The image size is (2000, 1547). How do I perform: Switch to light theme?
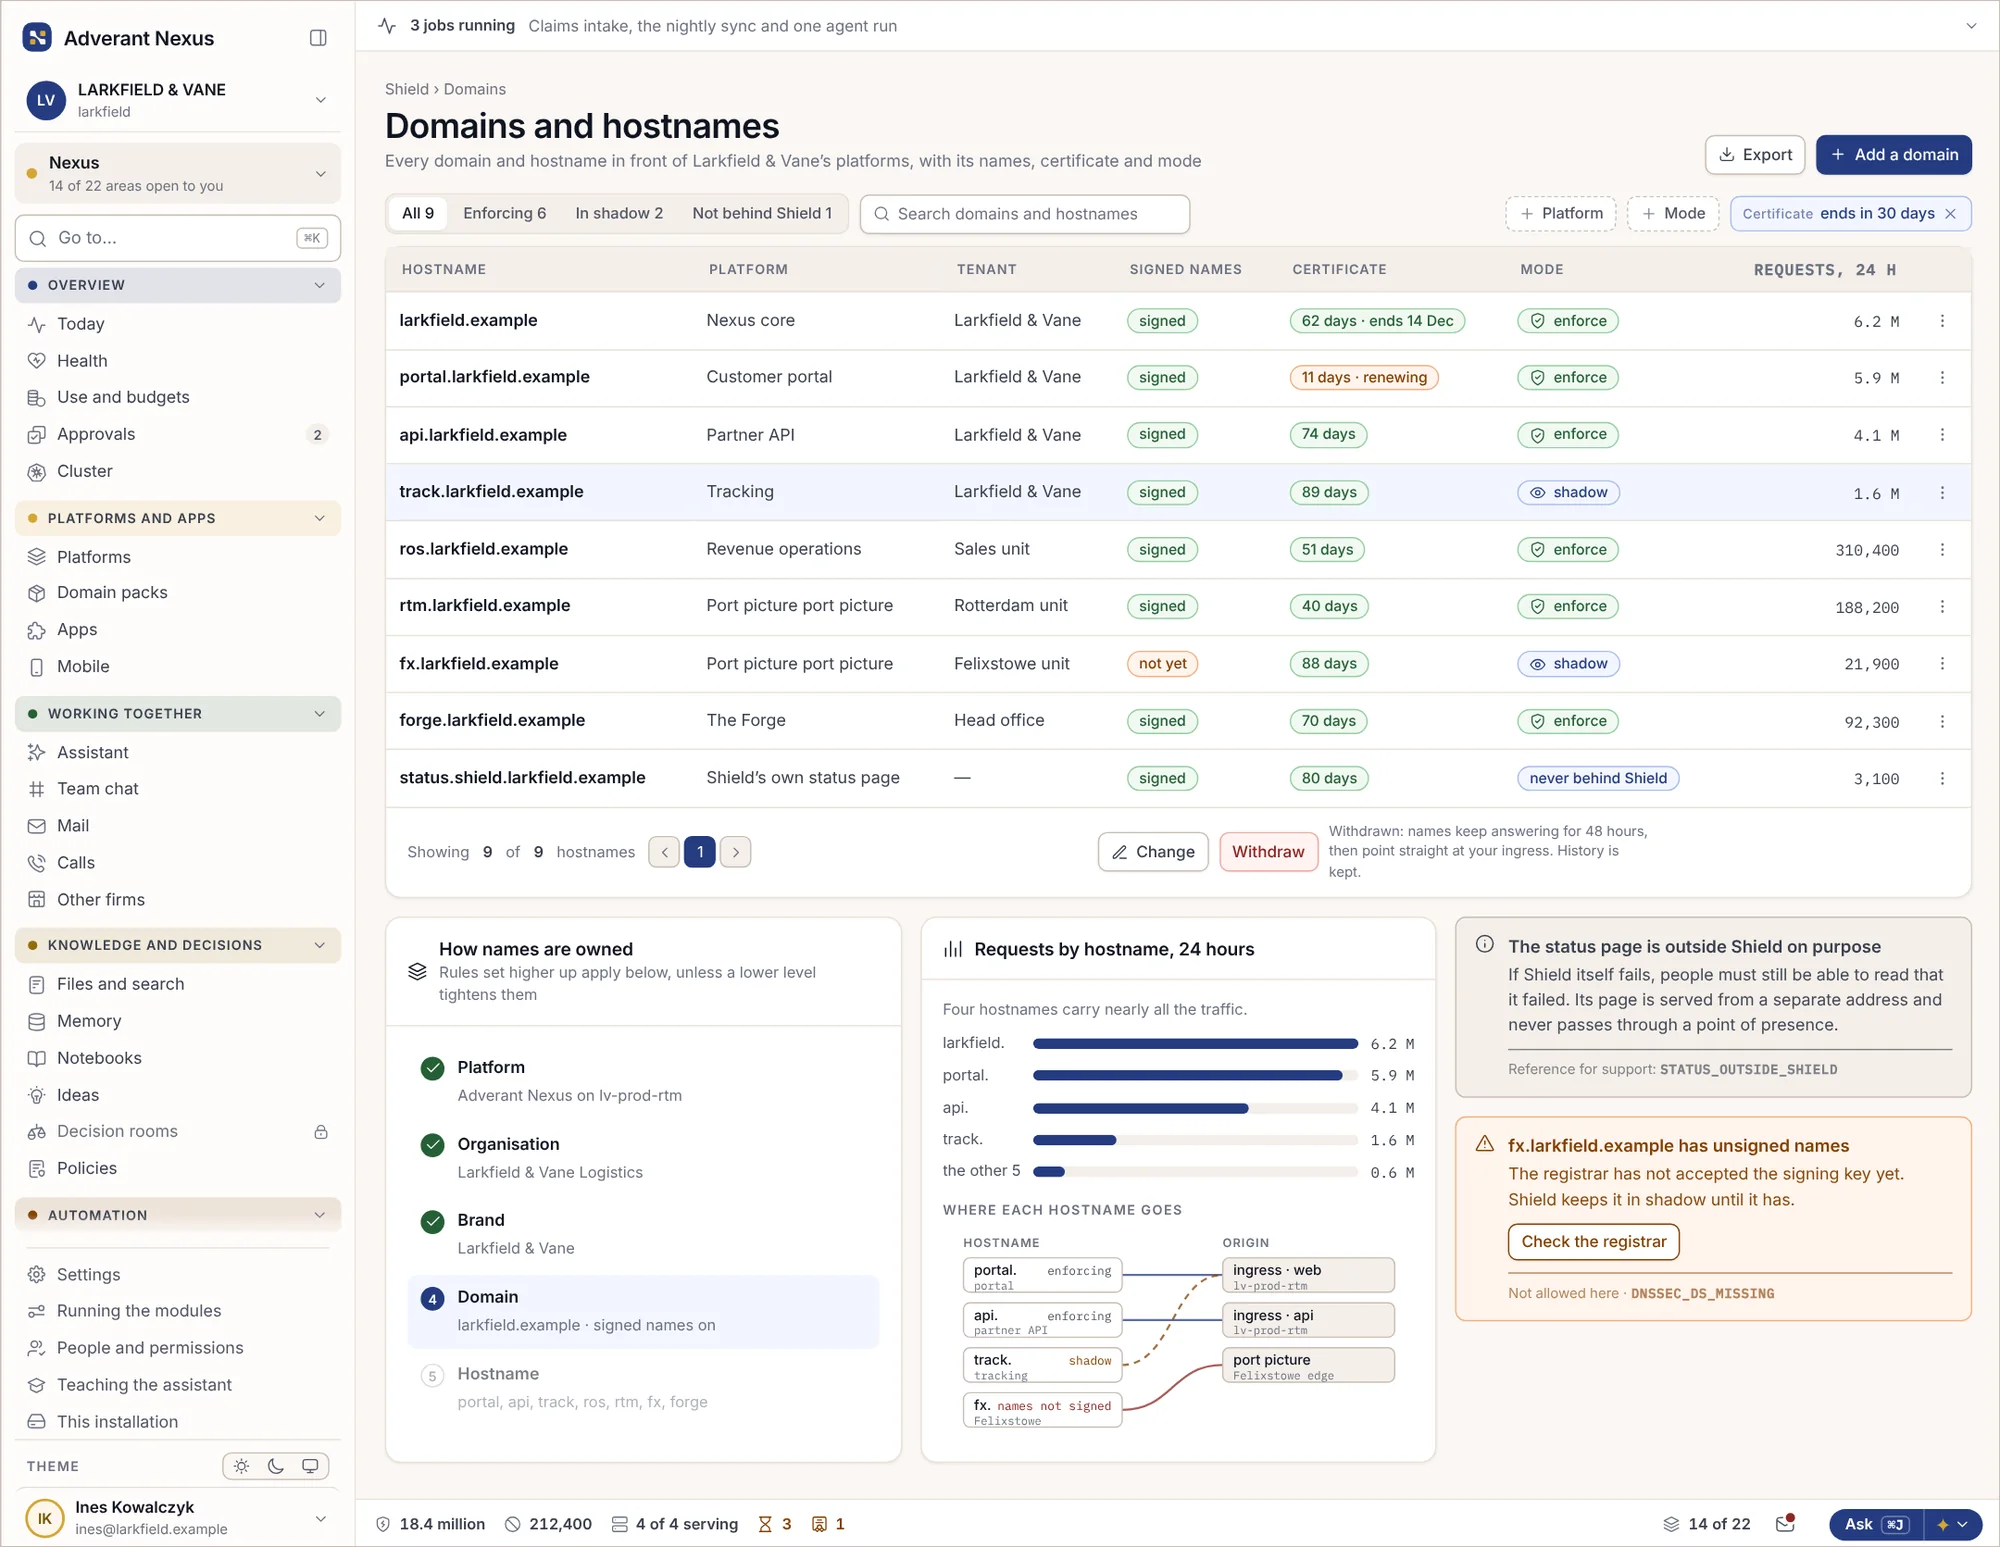pyautogui.click(x=241, y=1466)
